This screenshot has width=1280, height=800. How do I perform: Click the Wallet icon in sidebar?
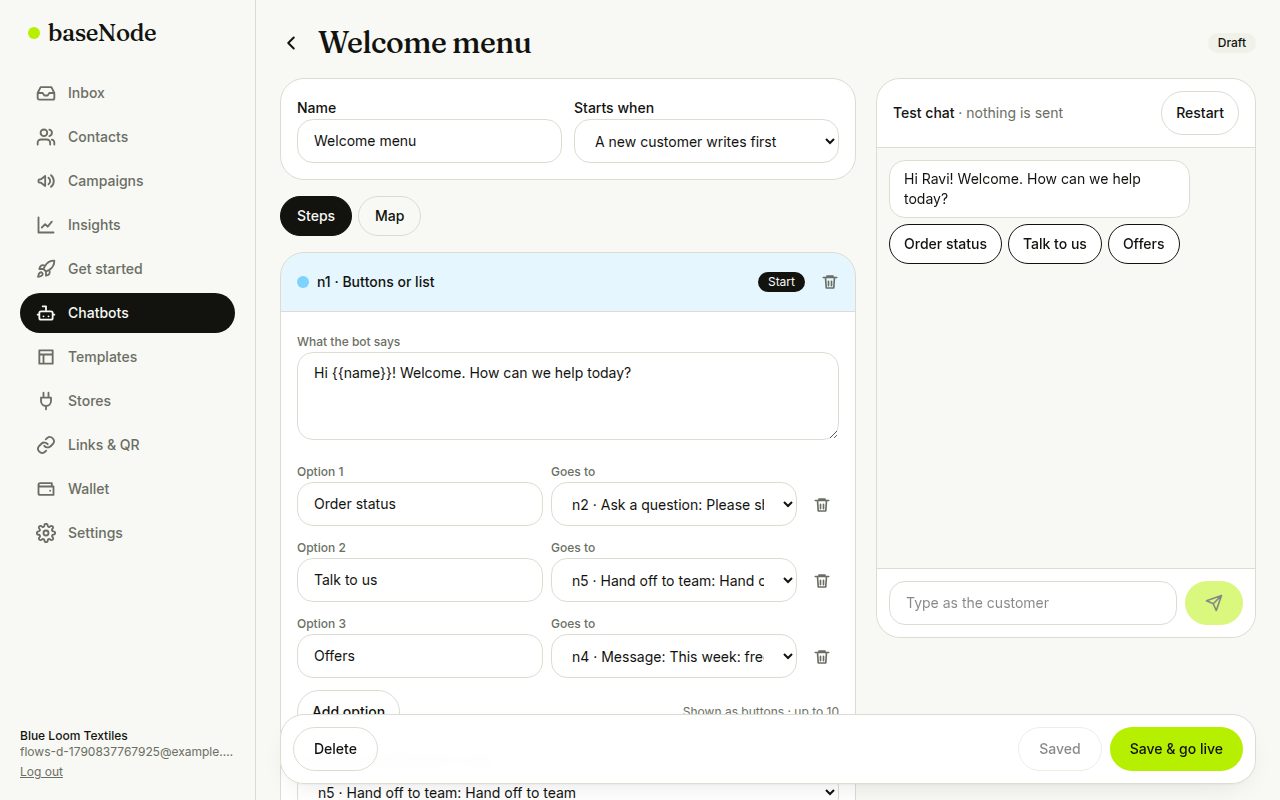point(46,489)
